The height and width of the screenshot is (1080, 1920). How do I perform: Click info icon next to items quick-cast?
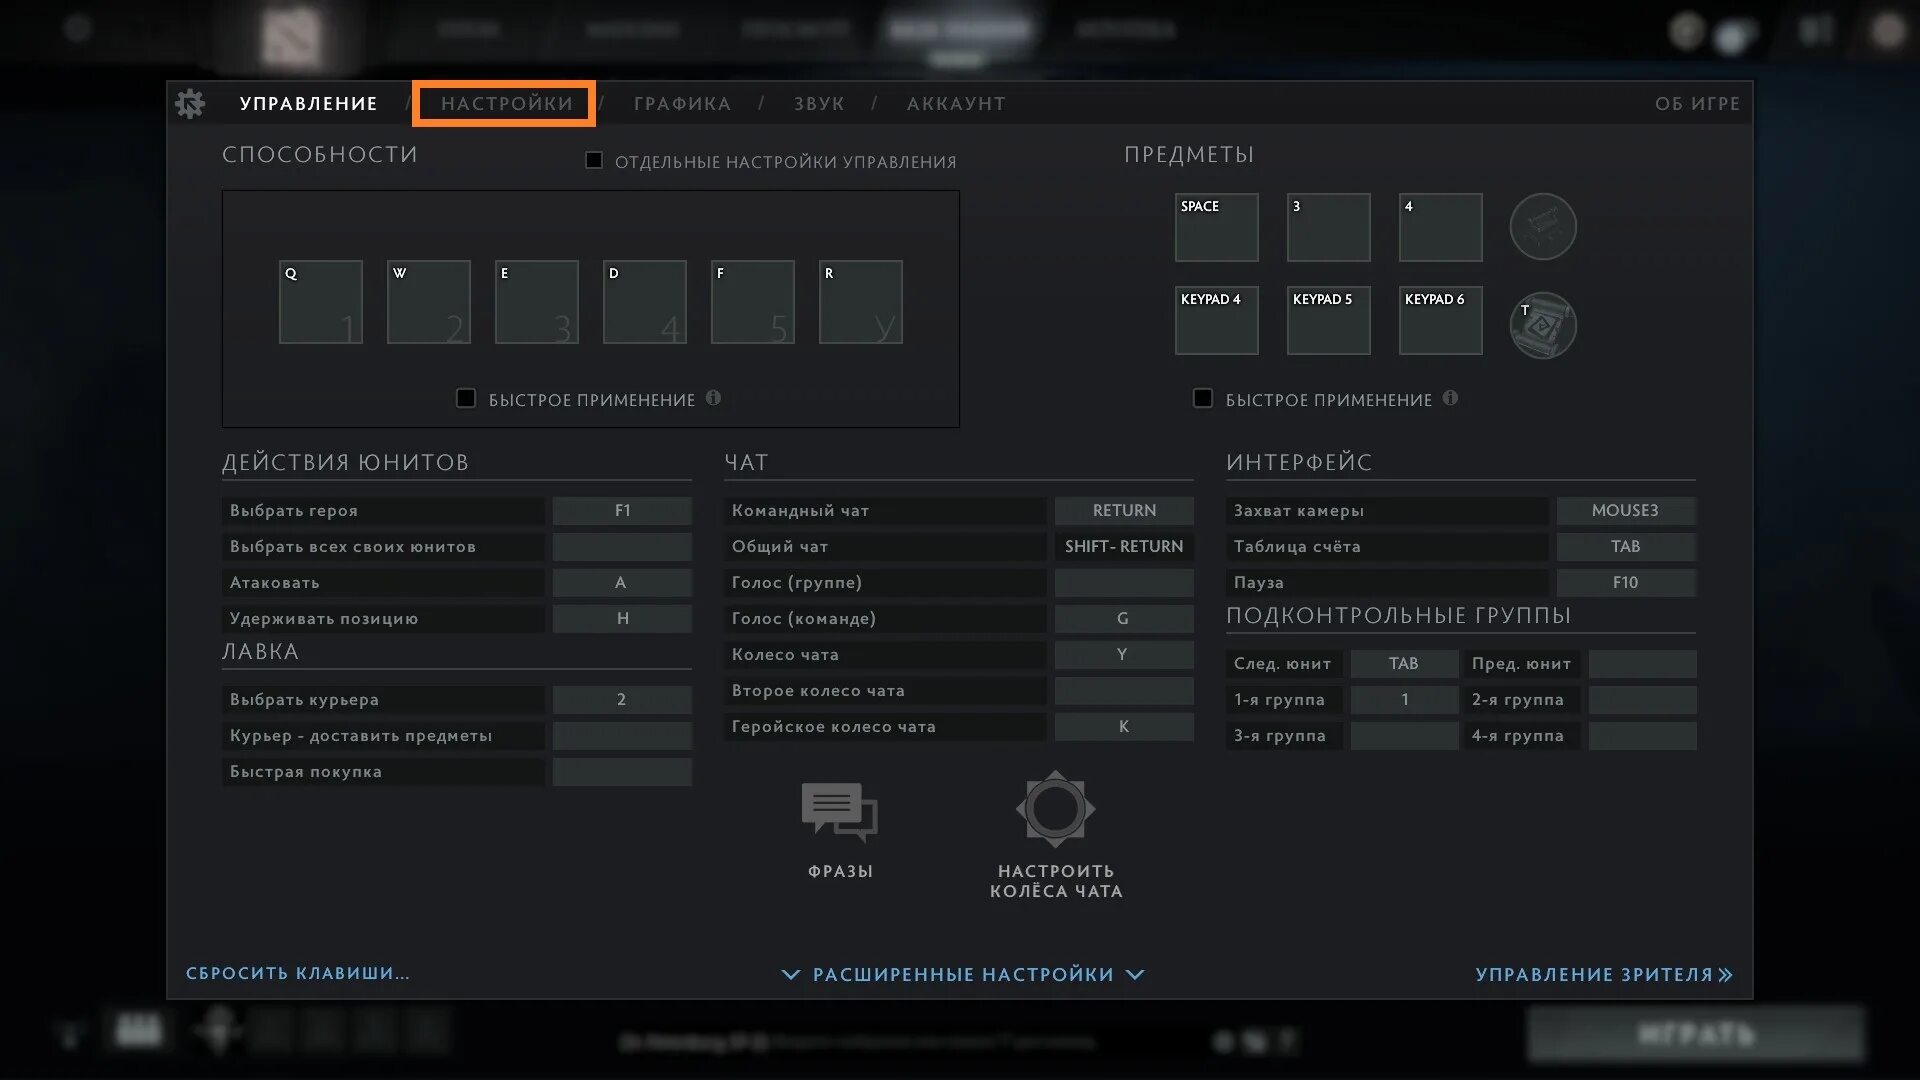1450,398
